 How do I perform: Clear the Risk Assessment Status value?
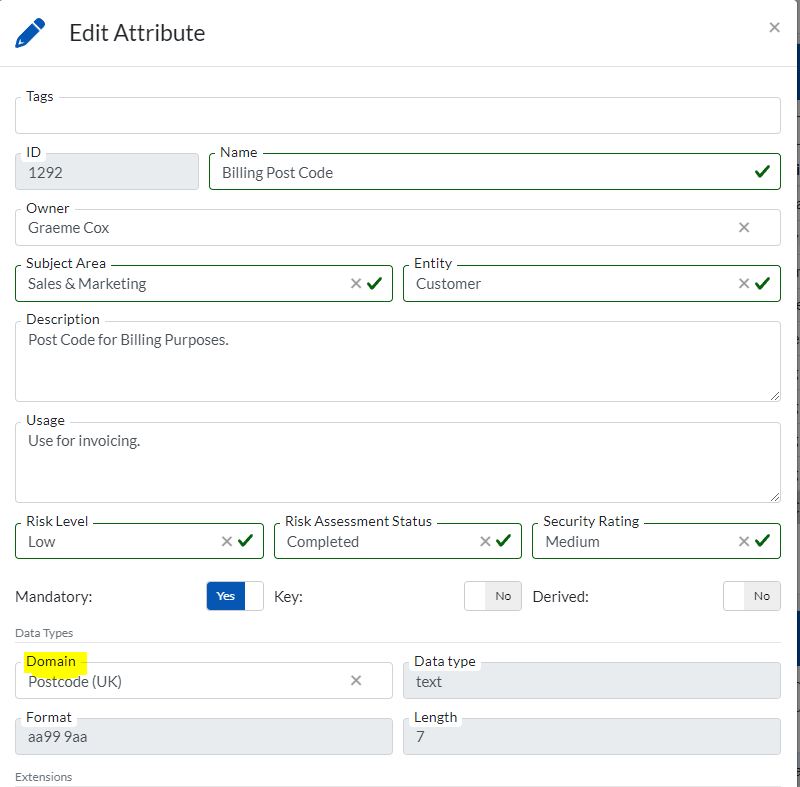[x=485, y=542]
